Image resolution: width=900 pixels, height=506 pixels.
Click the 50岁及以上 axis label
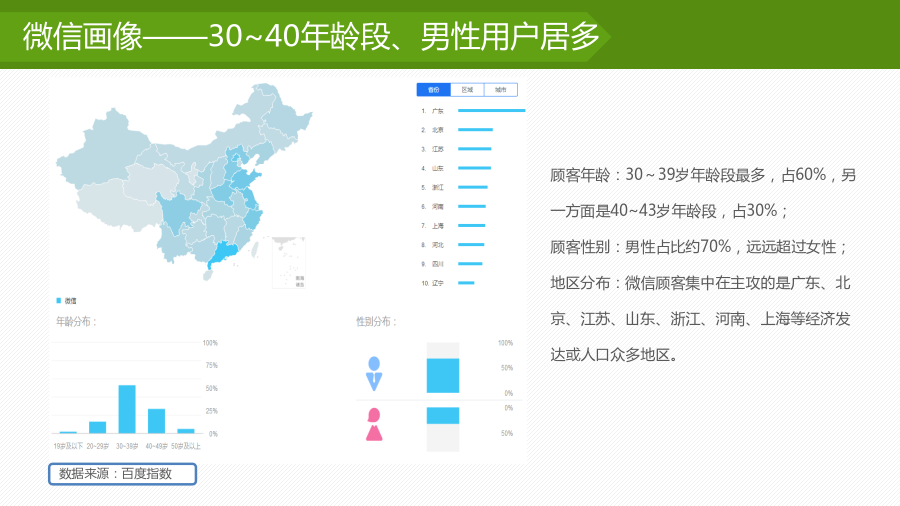(x=186, y=446)
